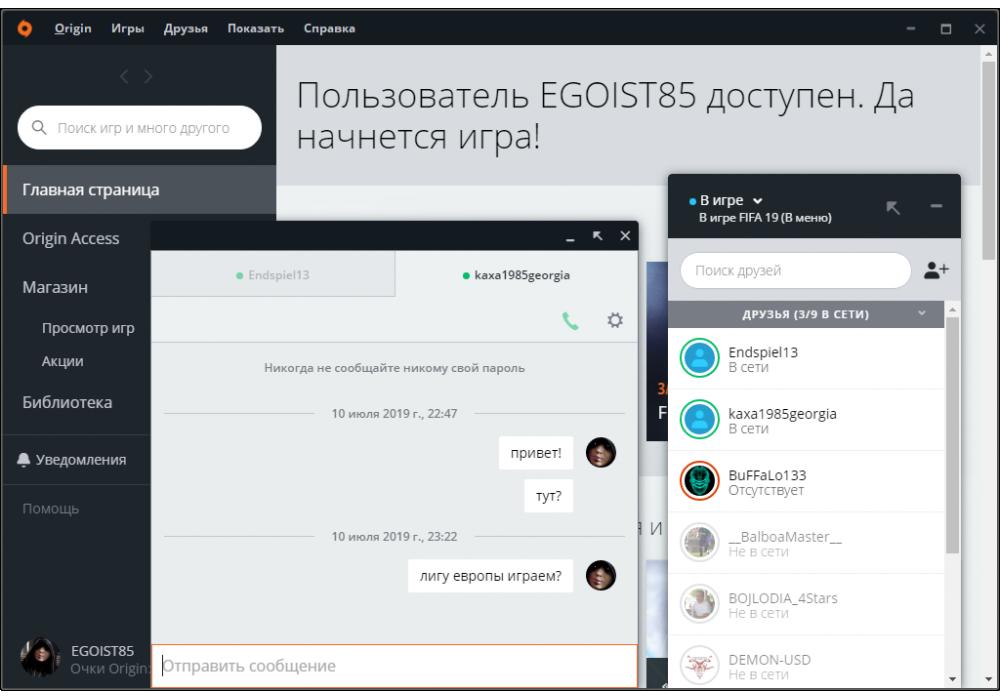Click the back navigation arrow

(x=126, y=76)
